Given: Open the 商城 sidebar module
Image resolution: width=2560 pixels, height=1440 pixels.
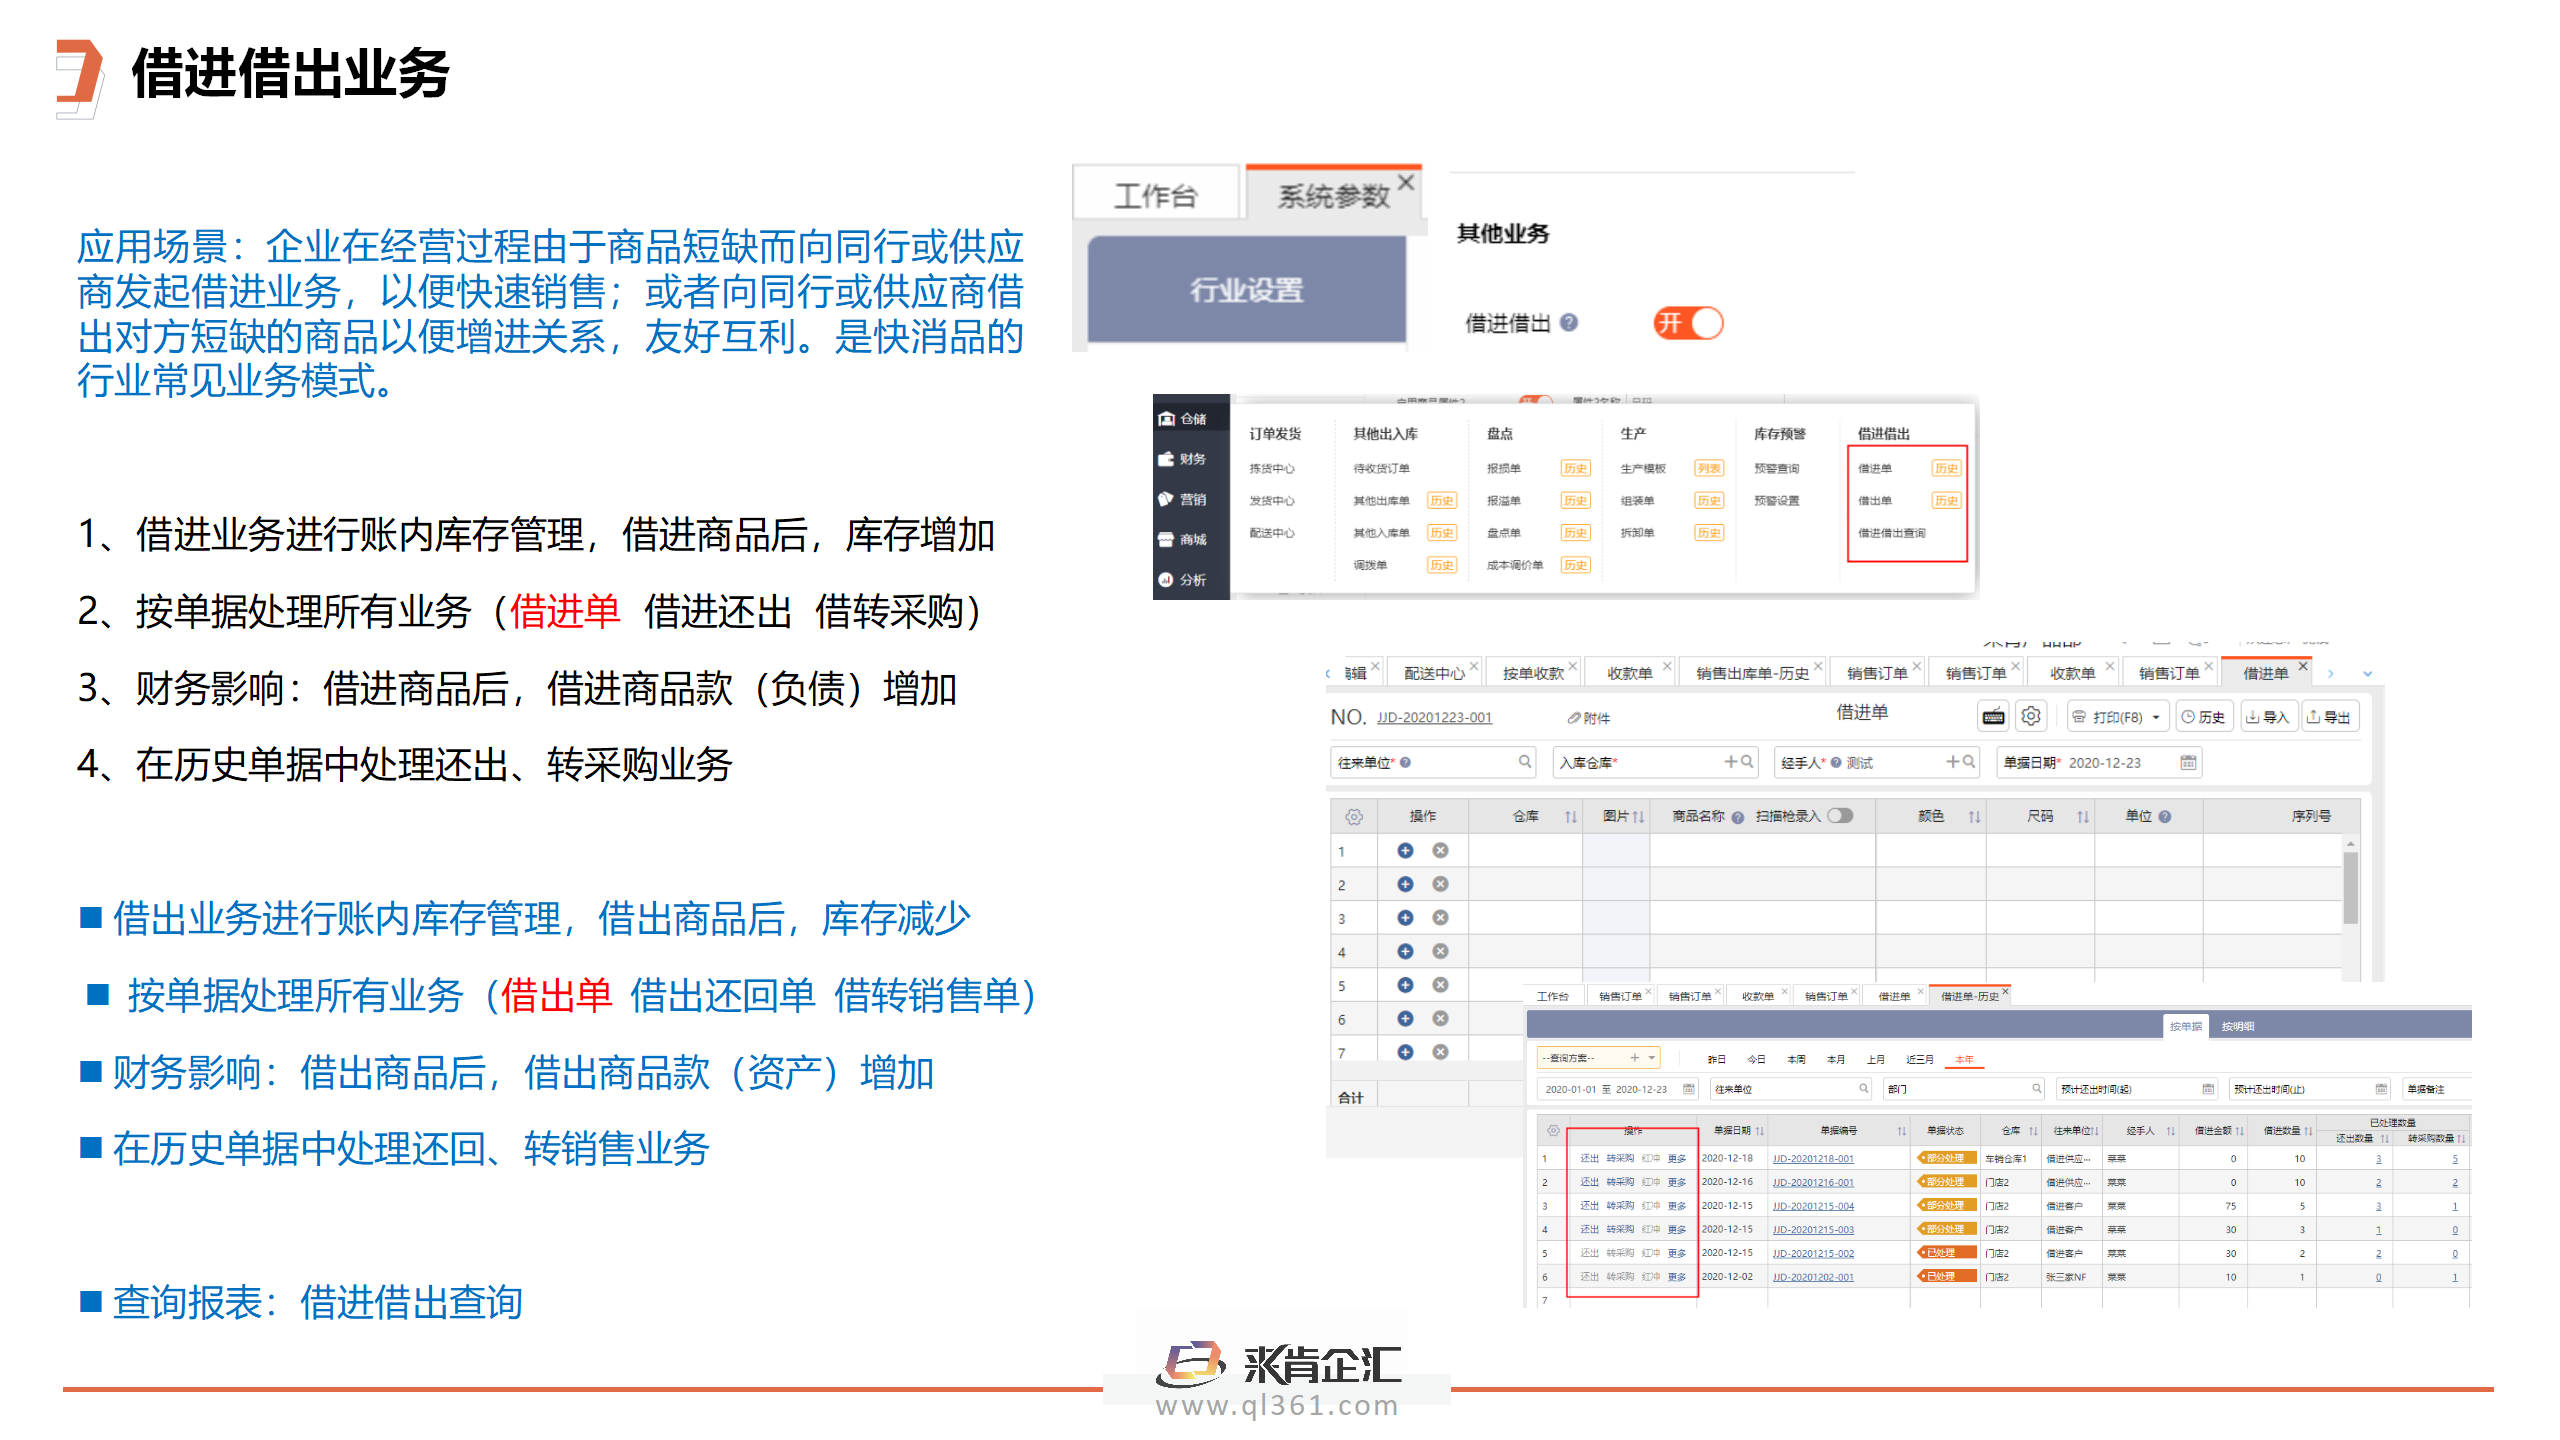Looking at the screenshot, I should (x=1184, y=539).
